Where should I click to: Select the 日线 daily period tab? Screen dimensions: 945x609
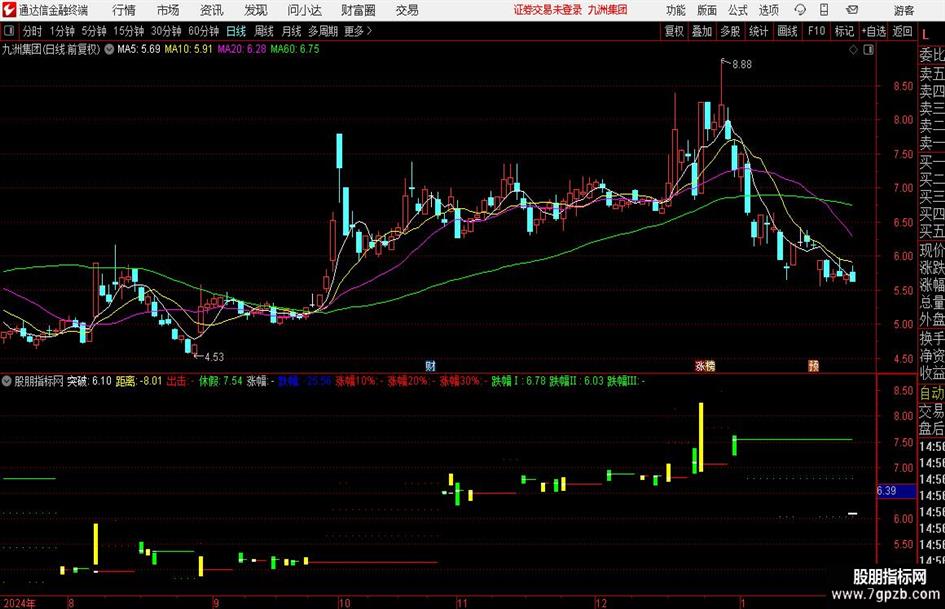point(236,31)
